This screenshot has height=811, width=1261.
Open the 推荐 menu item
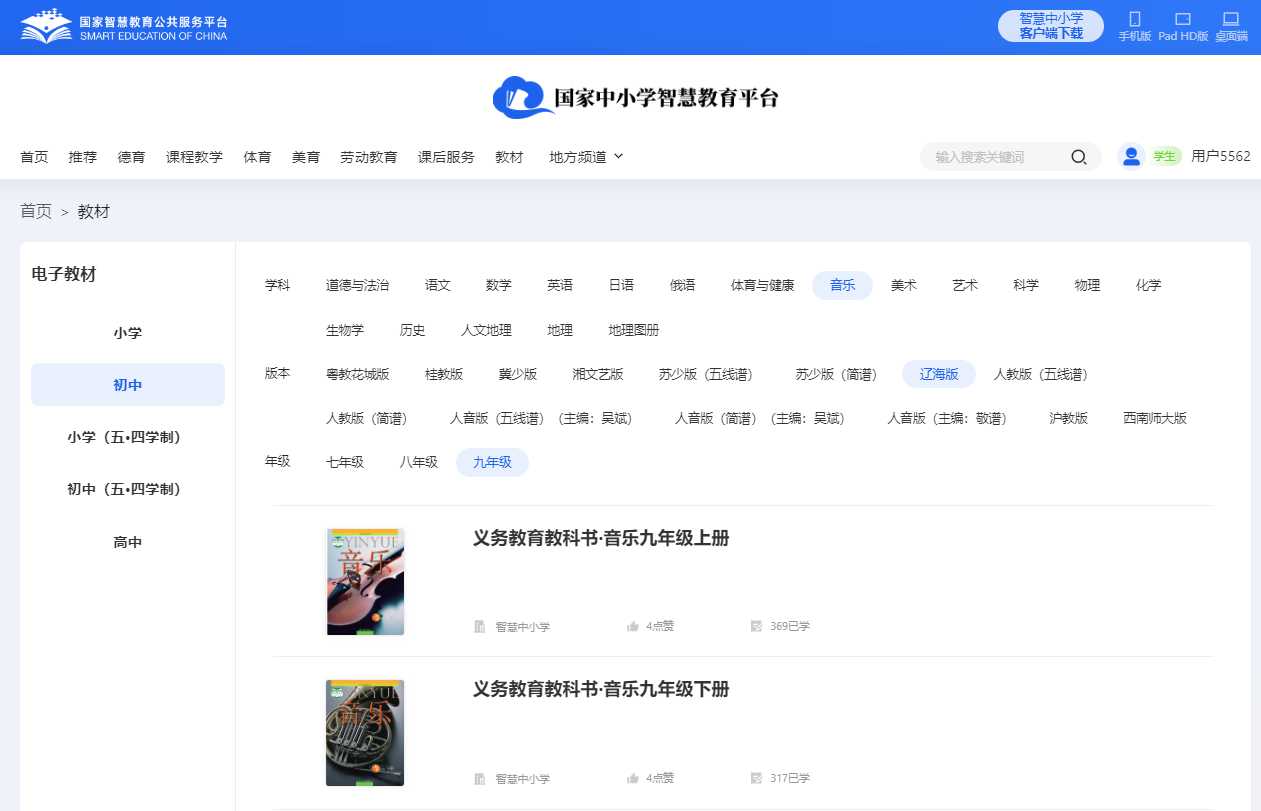tap(83, 157)
